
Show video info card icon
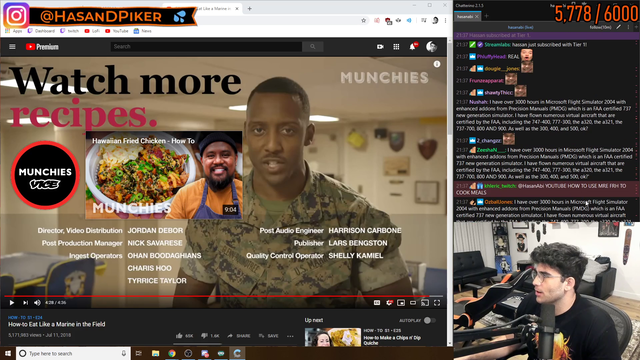point(437,64)
